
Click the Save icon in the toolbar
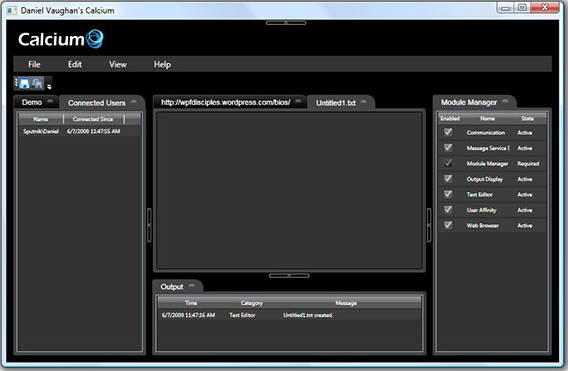click(x=24, y=83)
